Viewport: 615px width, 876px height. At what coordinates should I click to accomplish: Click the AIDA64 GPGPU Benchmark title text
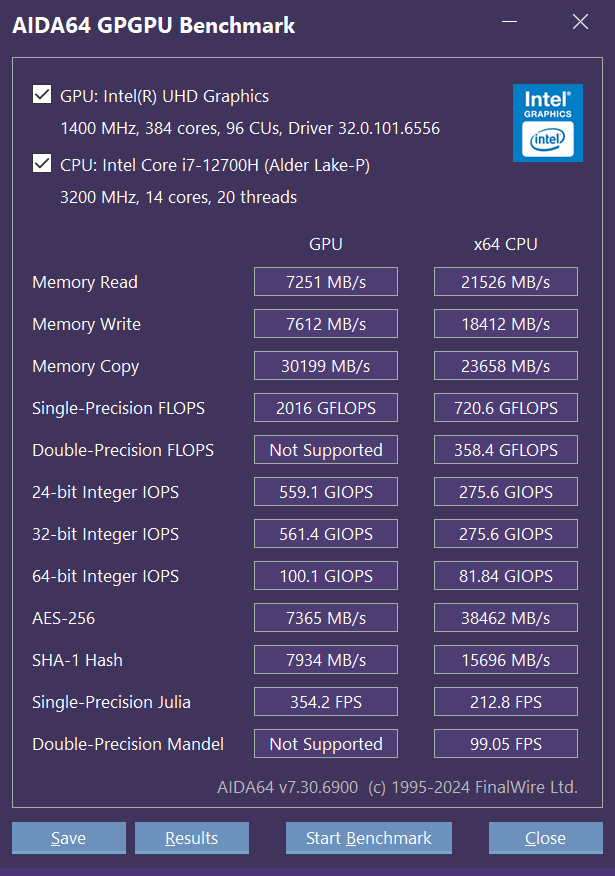[x=154, y=26]
